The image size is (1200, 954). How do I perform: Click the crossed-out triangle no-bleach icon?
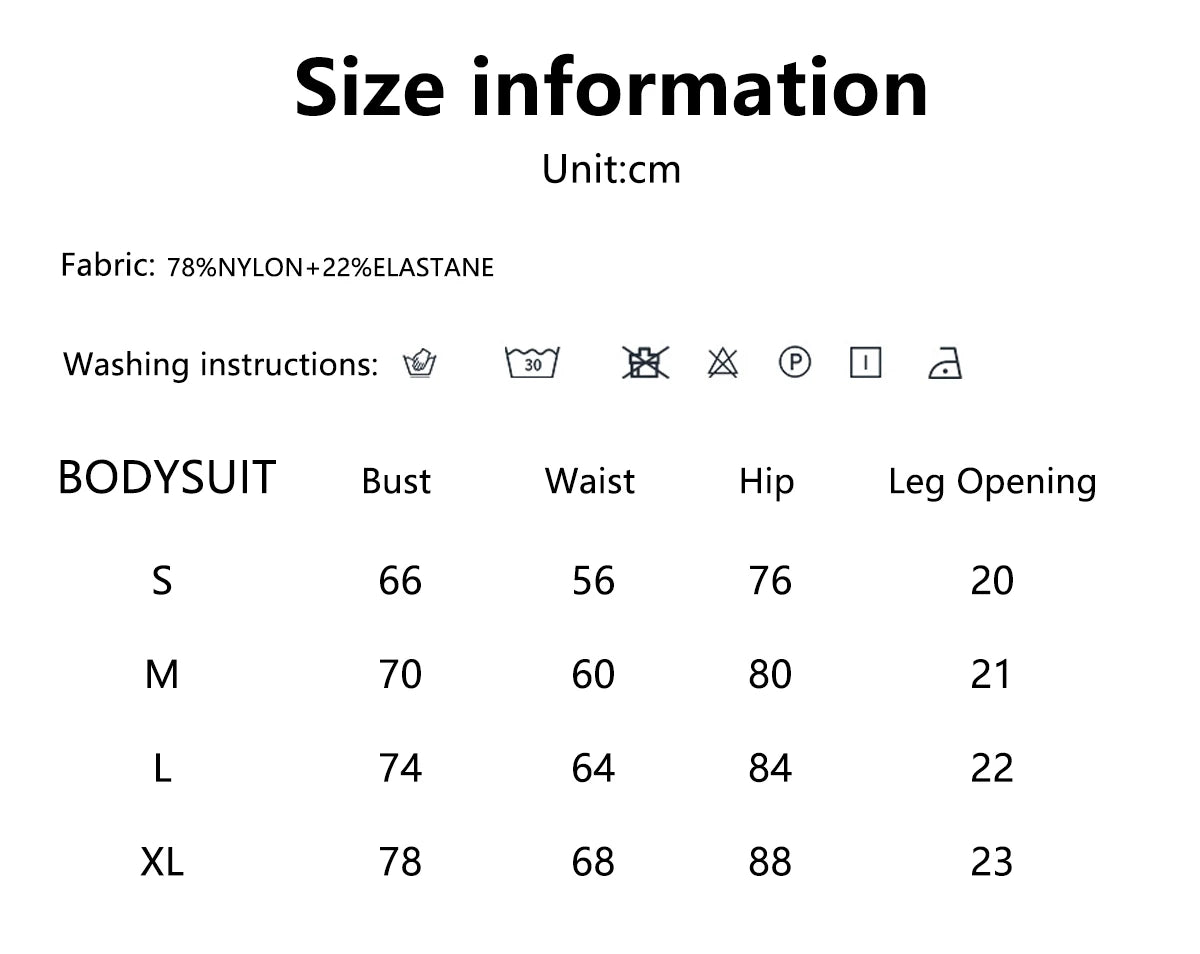722,362
